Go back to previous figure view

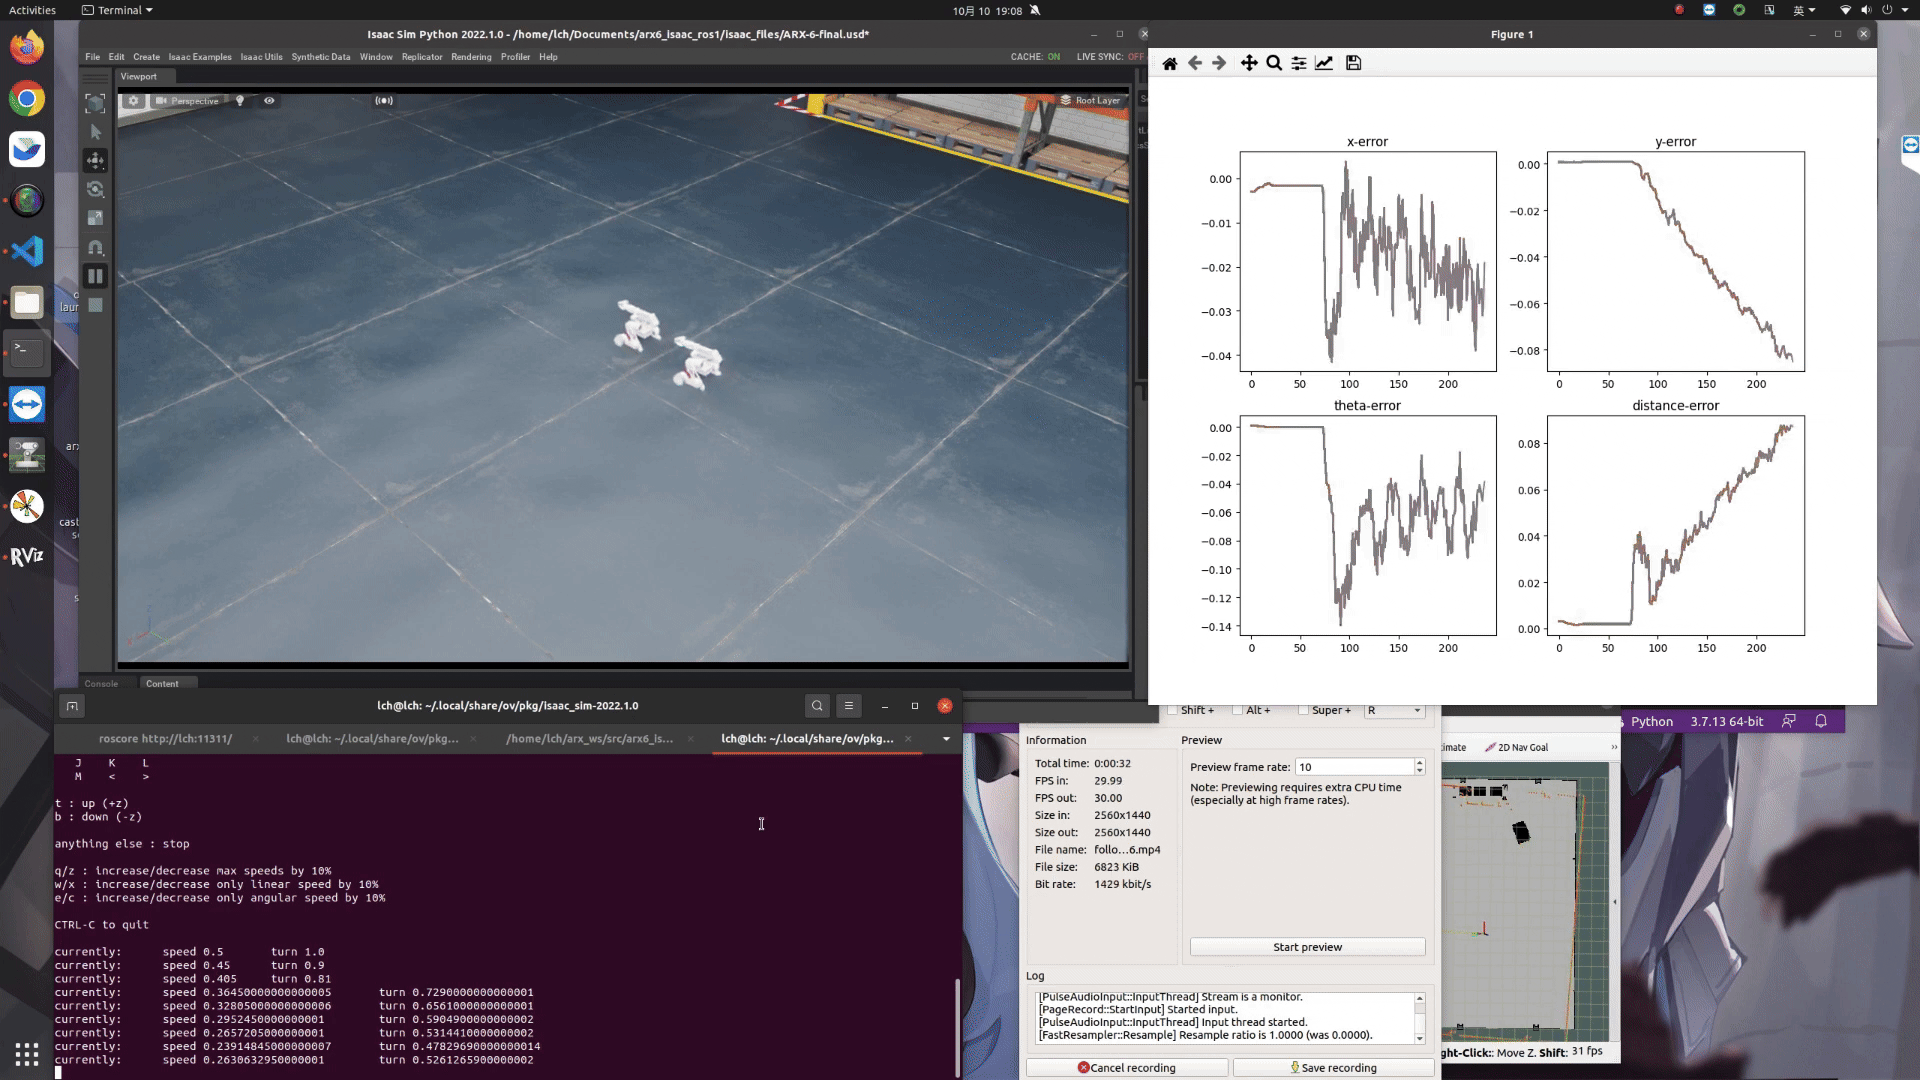coord(1194,63)
